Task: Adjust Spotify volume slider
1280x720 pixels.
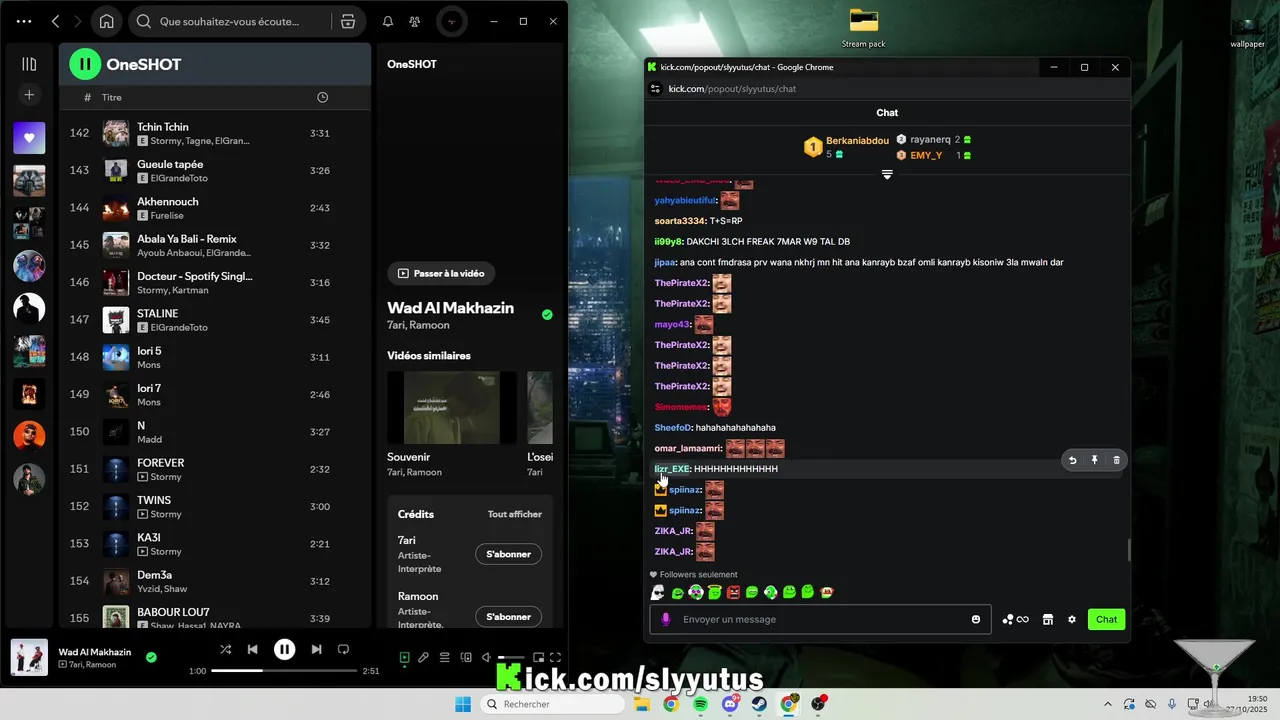Action: click(511, 657)
